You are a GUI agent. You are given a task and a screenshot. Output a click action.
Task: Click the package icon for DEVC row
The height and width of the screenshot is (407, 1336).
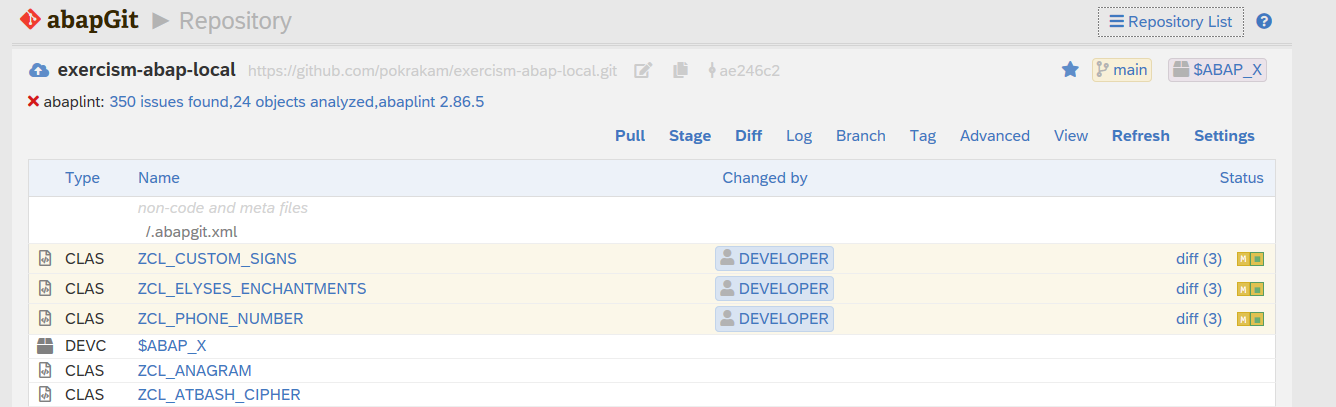point(44,346)
